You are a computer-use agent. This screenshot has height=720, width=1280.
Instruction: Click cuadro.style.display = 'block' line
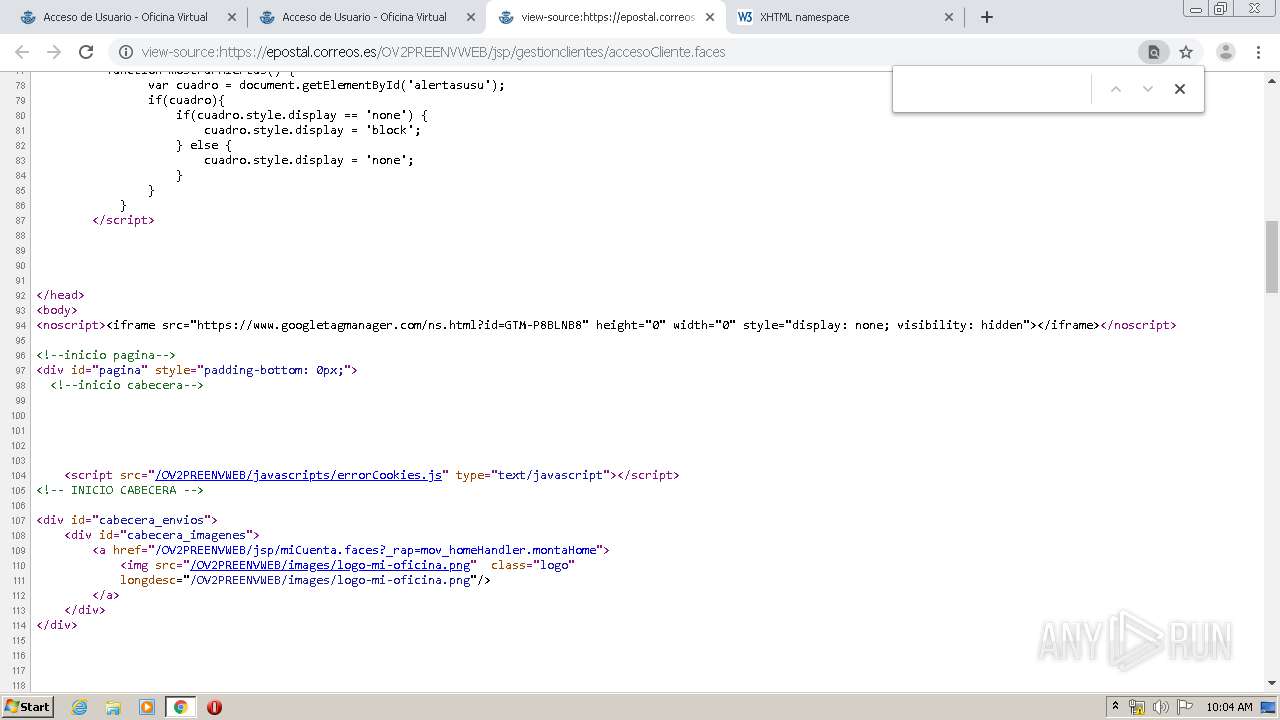tap(313, 130)
